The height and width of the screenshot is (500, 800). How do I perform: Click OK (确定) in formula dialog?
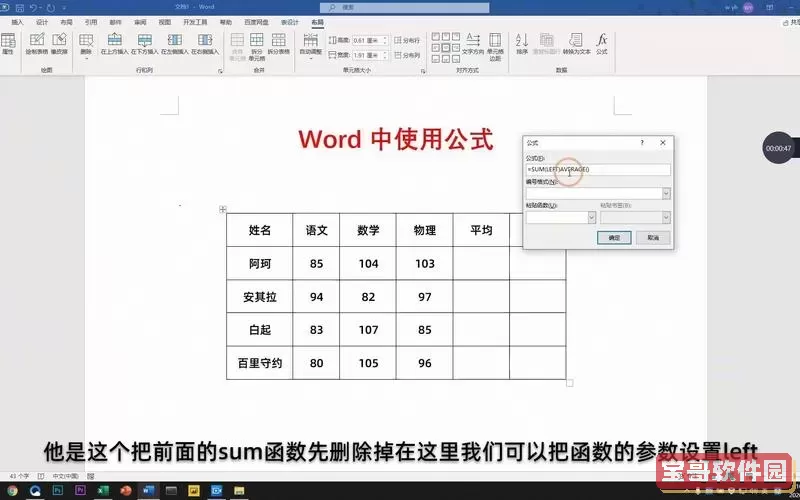tap(614, 238)
